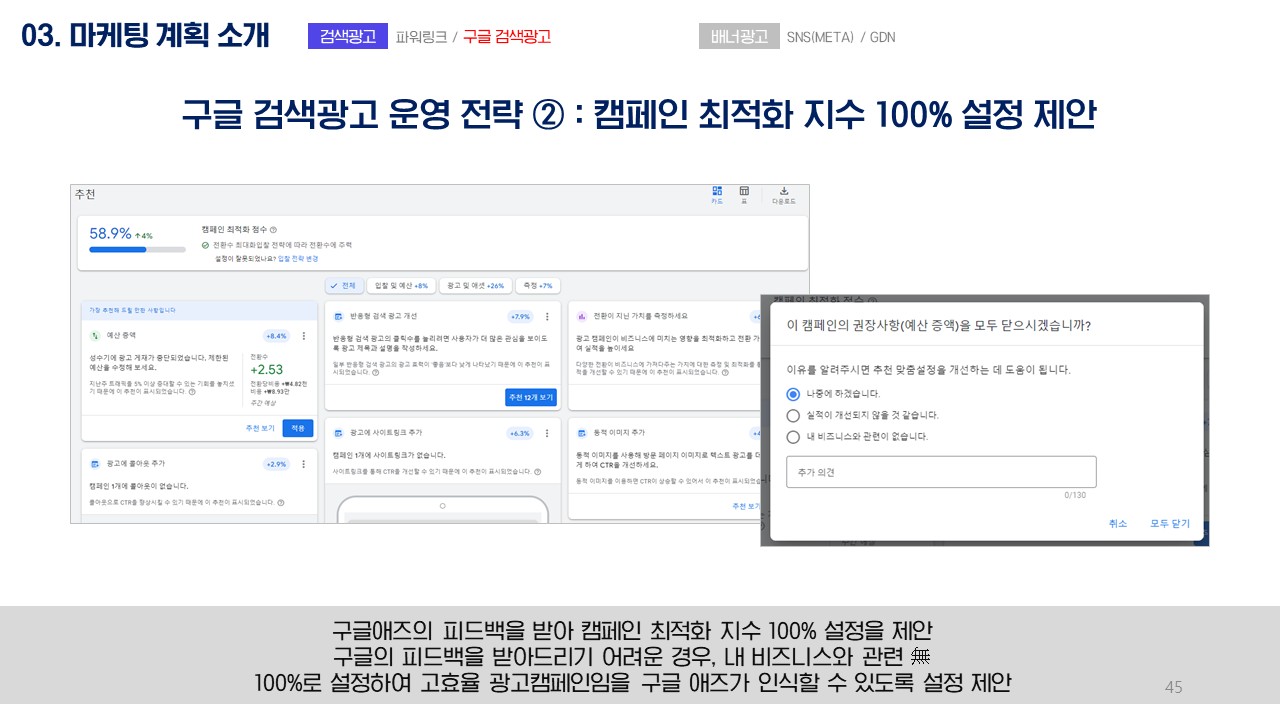Click help icon beside 캠페인 최적화 점수

click(x=273, y=229)
